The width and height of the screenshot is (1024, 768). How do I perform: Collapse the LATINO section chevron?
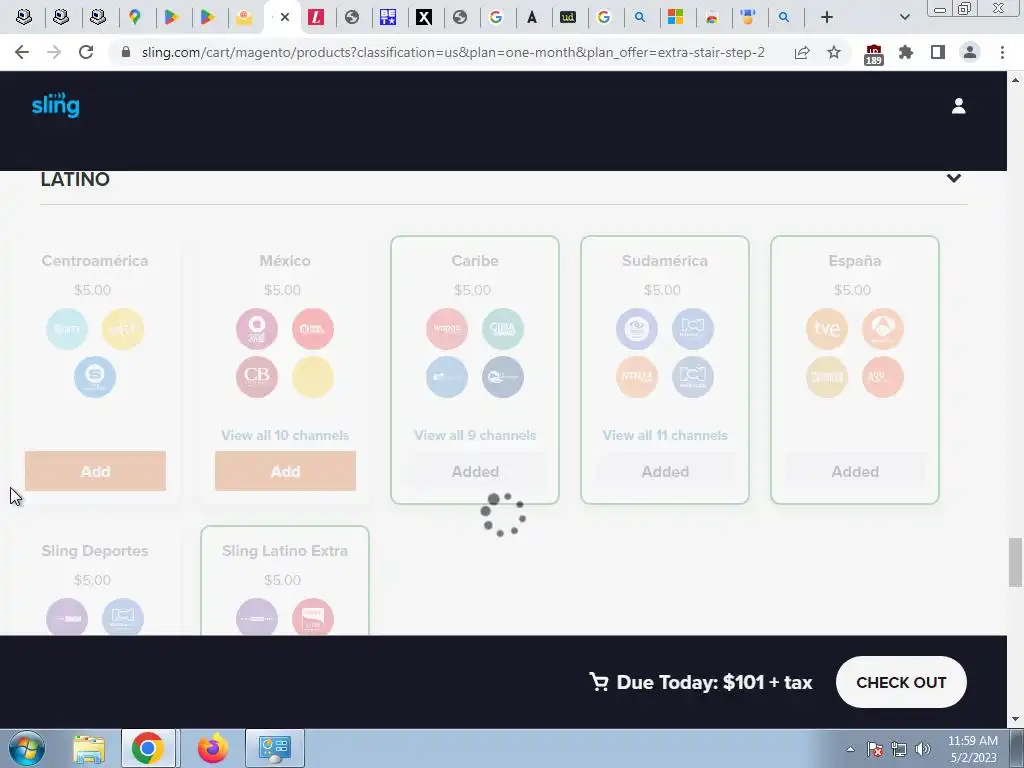coord(953,178)
